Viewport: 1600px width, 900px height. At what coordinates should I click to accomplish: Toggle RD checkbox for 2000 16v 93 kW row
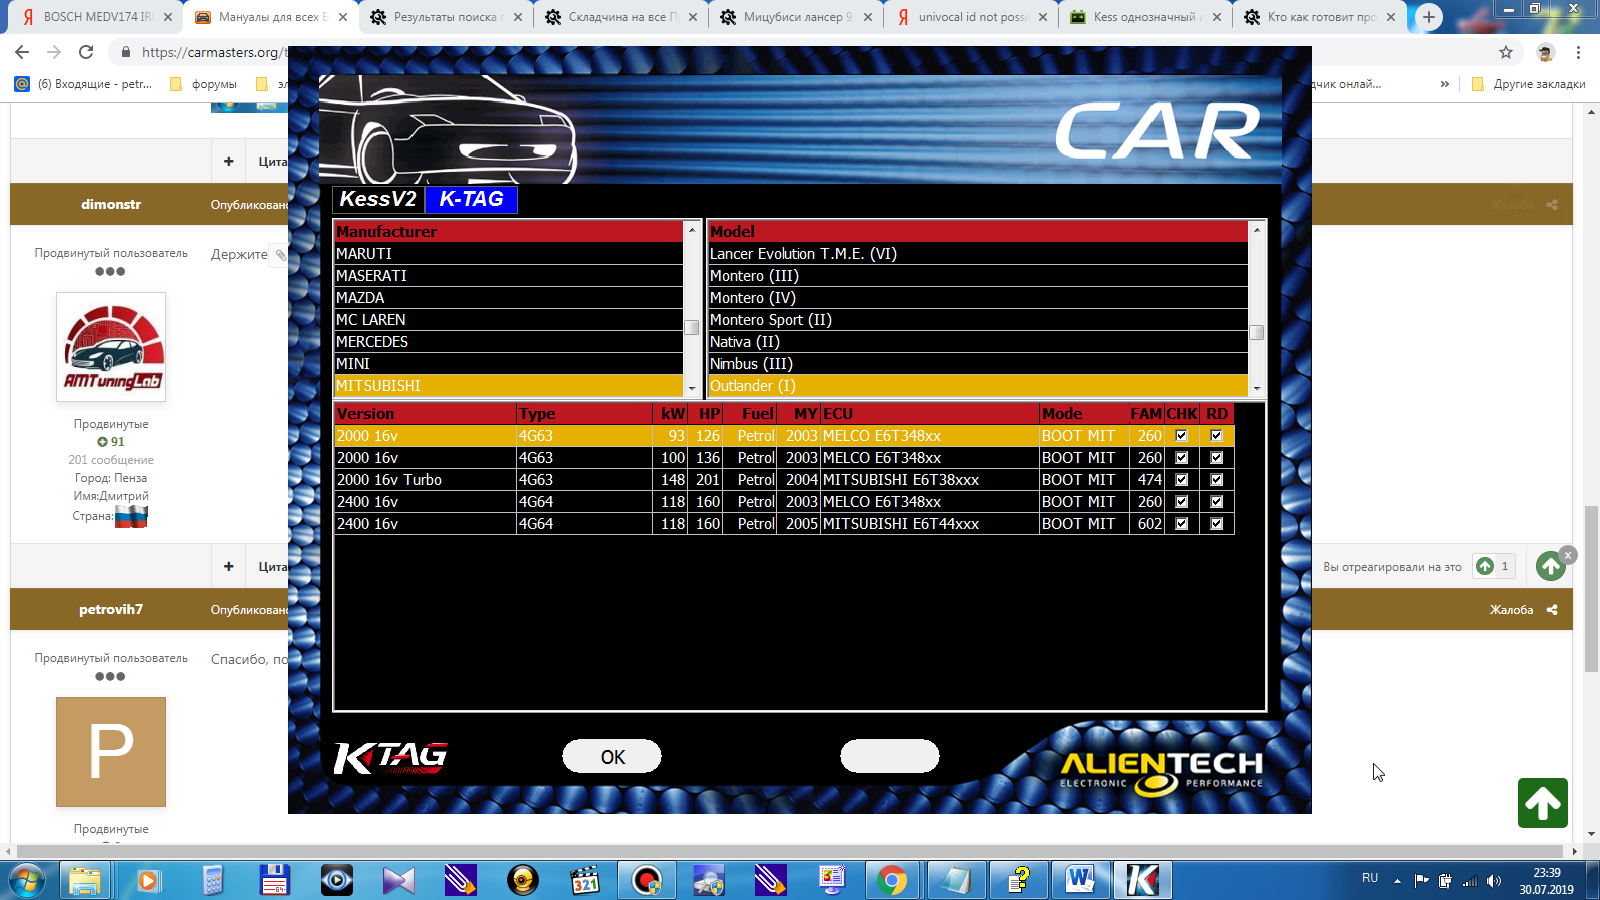[1216, 435]
